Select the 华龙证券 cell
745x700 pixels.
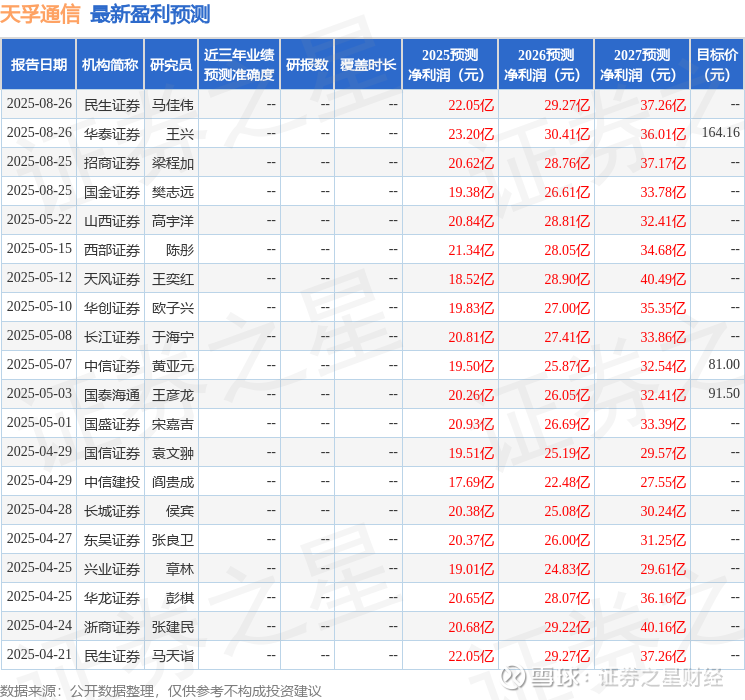point(112,598)
